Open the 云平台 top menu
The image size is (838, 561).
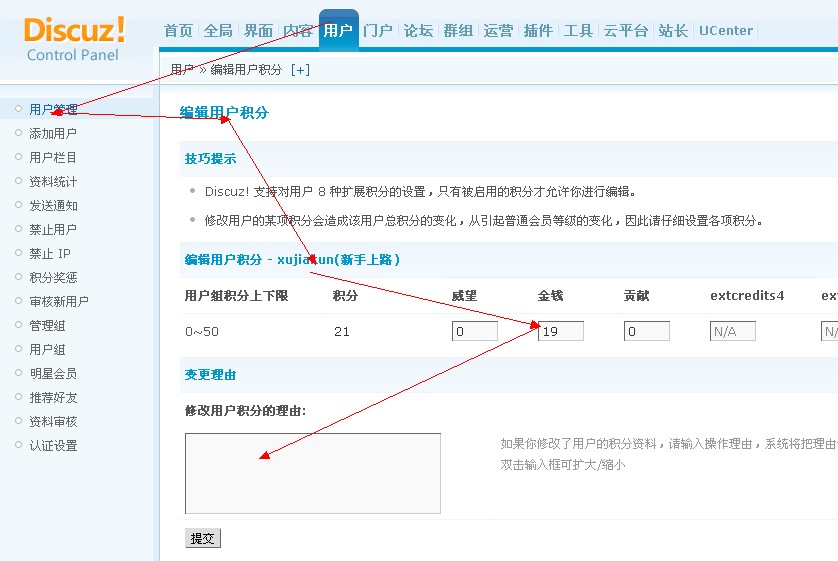coord(625,30)
